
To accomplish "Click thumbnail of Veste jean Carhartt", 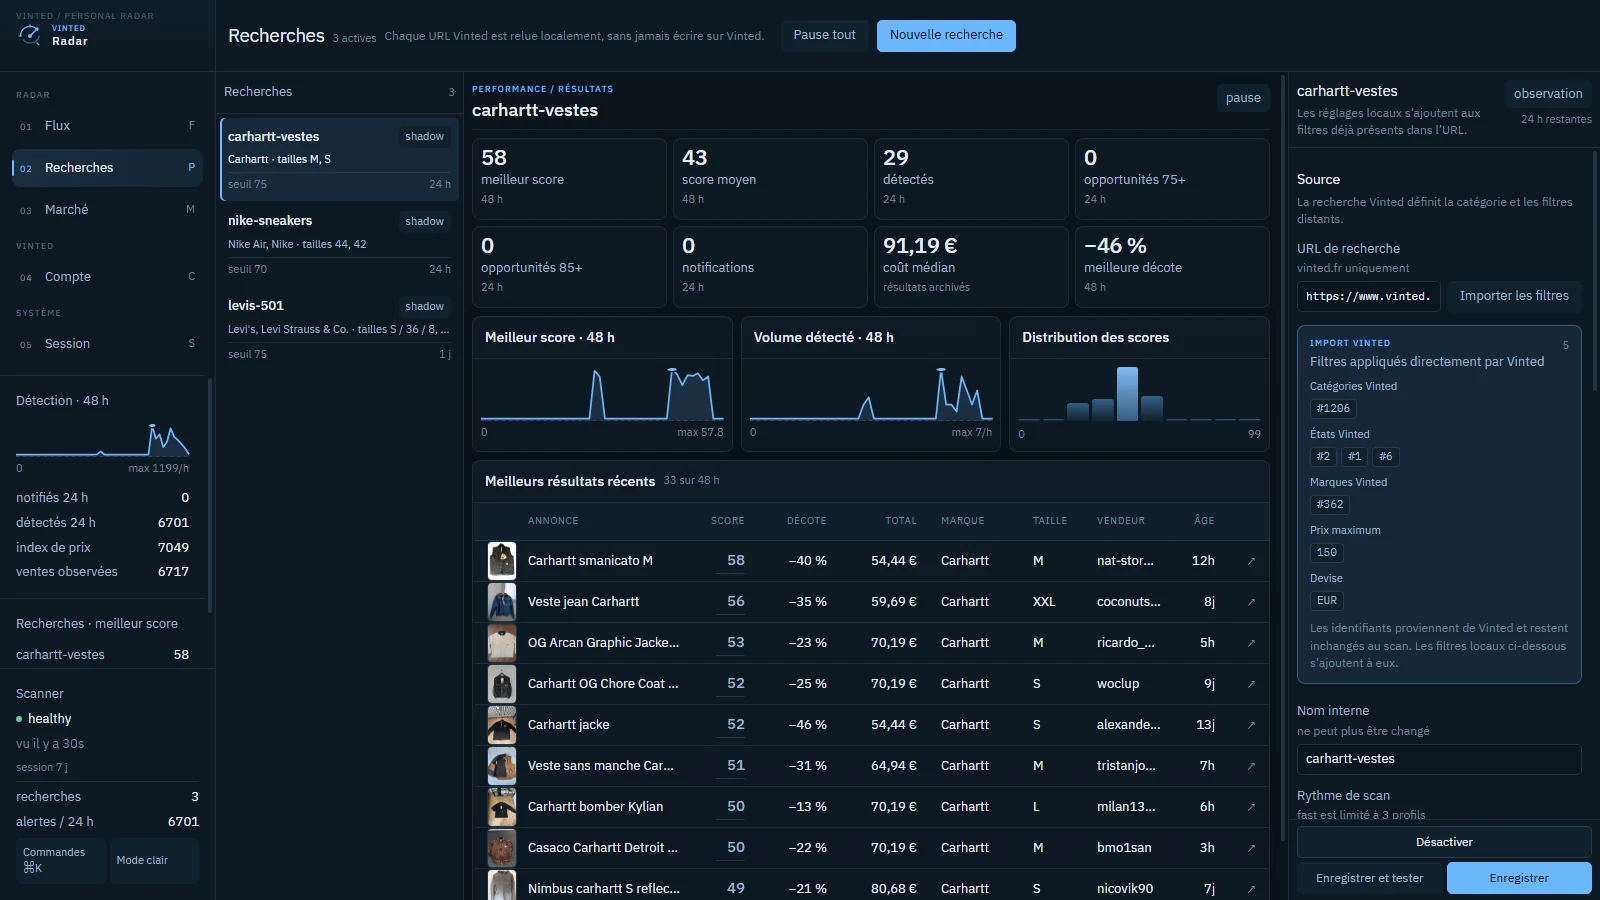I will [502, 602].
